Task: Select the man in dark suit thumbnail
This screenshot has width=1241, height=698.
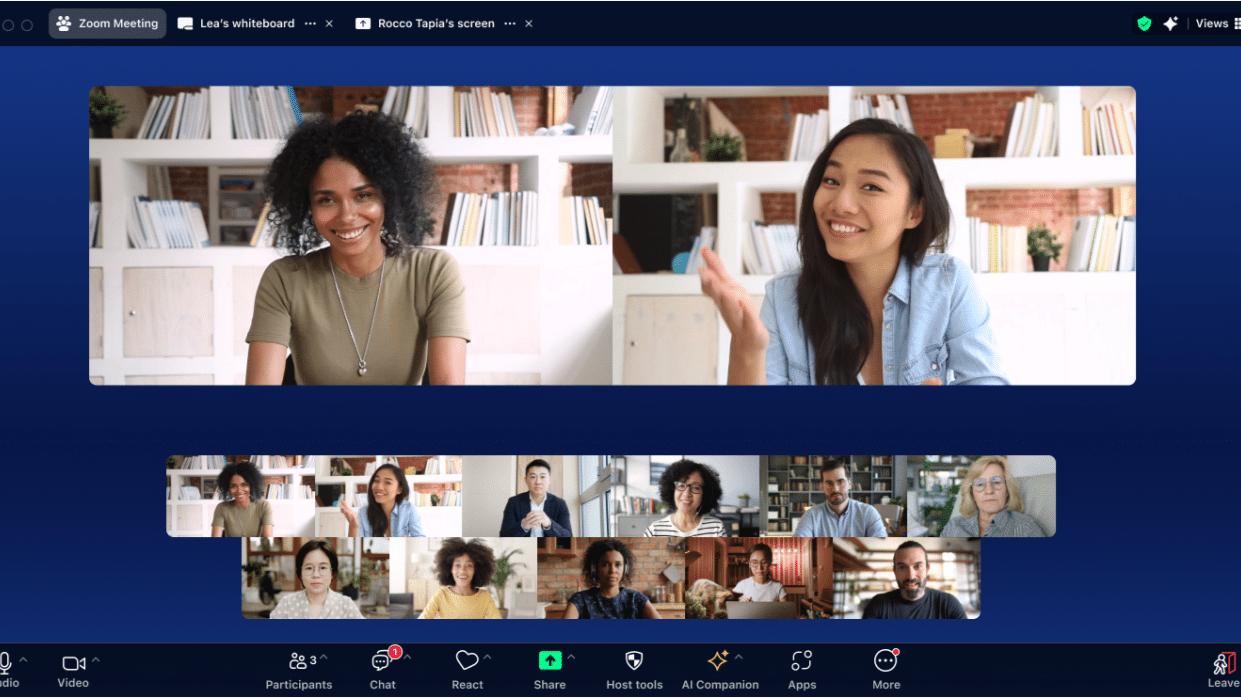Action: point(536,496)
